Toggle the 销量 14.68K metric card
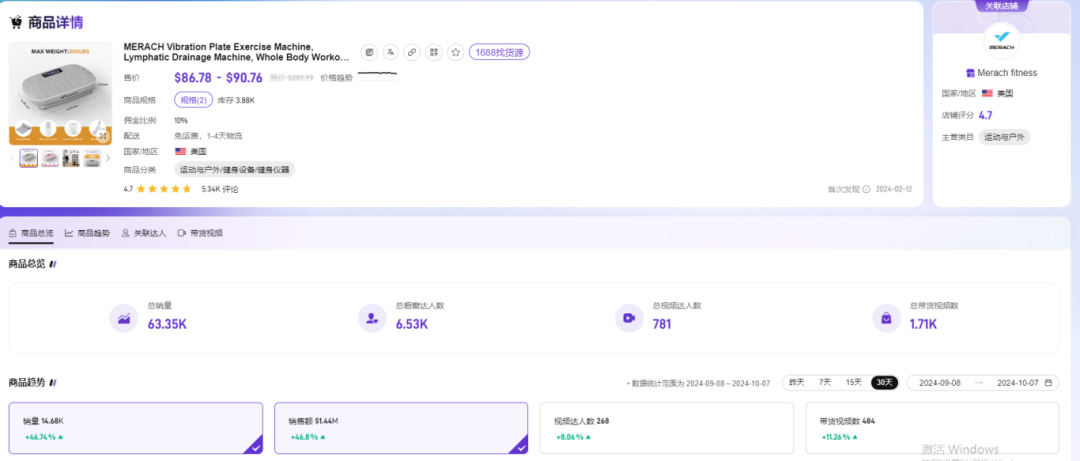The height and width of the screenshot is (461, 1080). (136, 428)
